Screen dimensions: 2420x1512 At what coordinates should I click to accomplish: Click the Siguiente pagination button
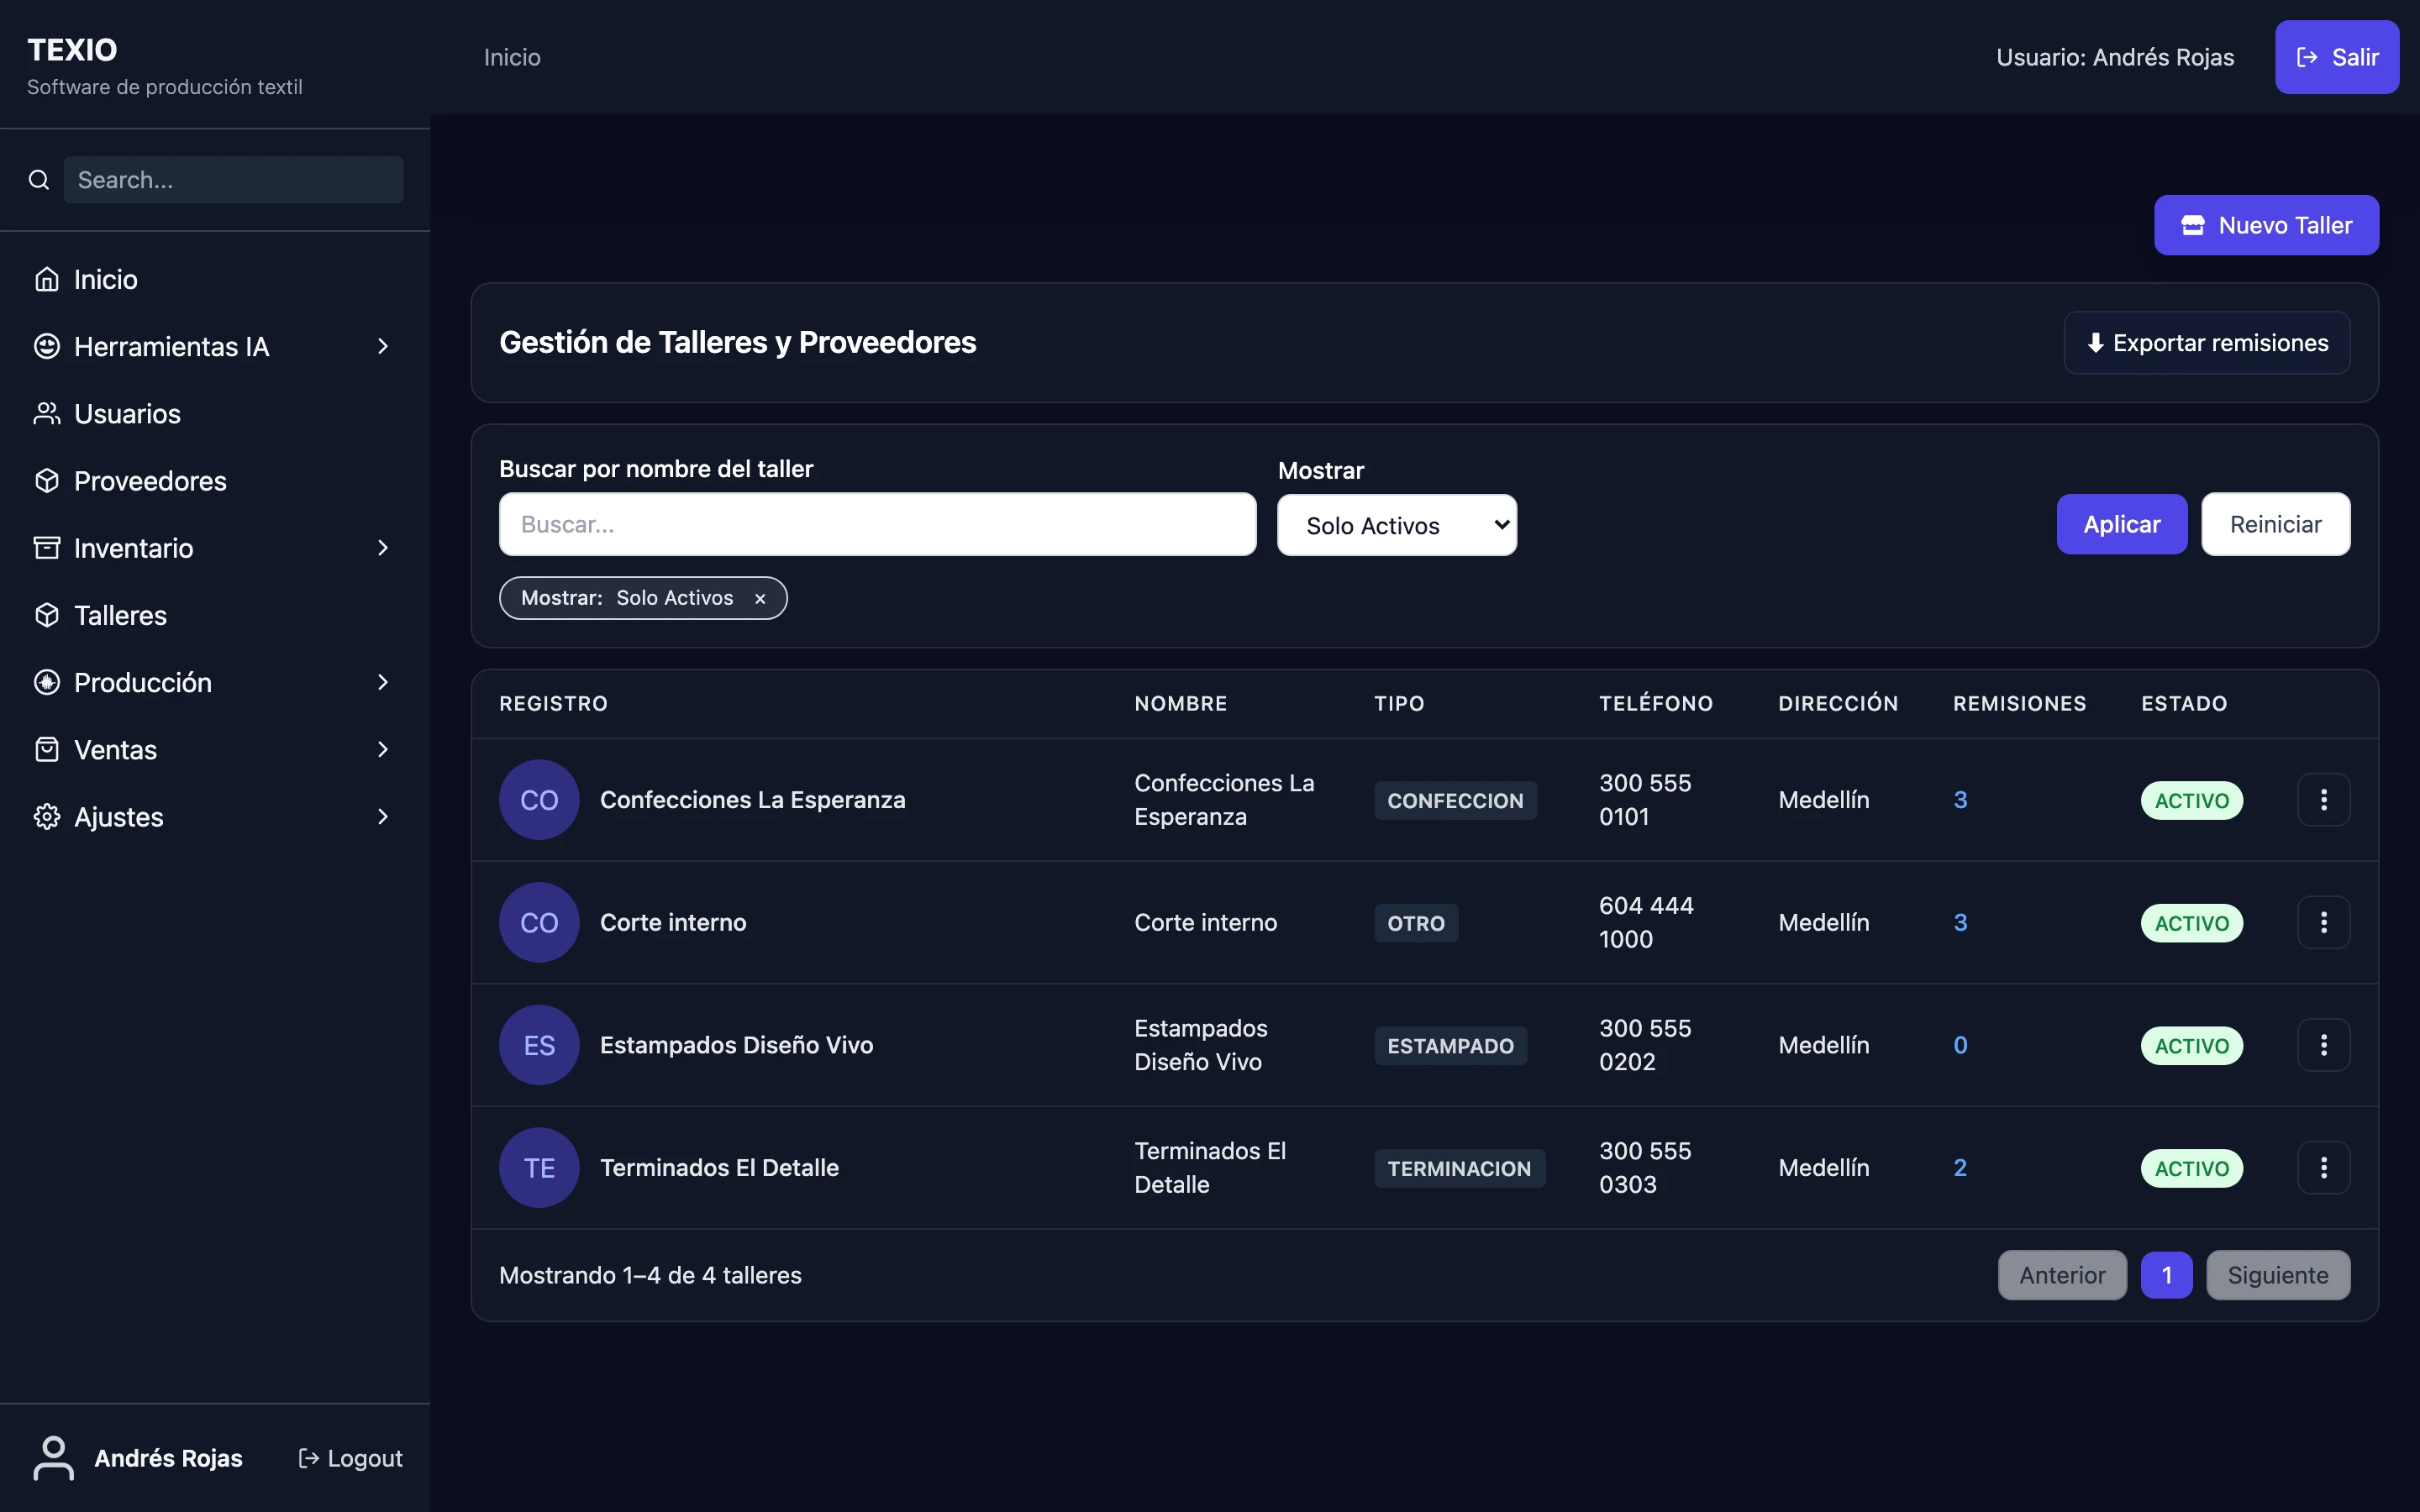pyautogui.click(x=2278, y=1275)
